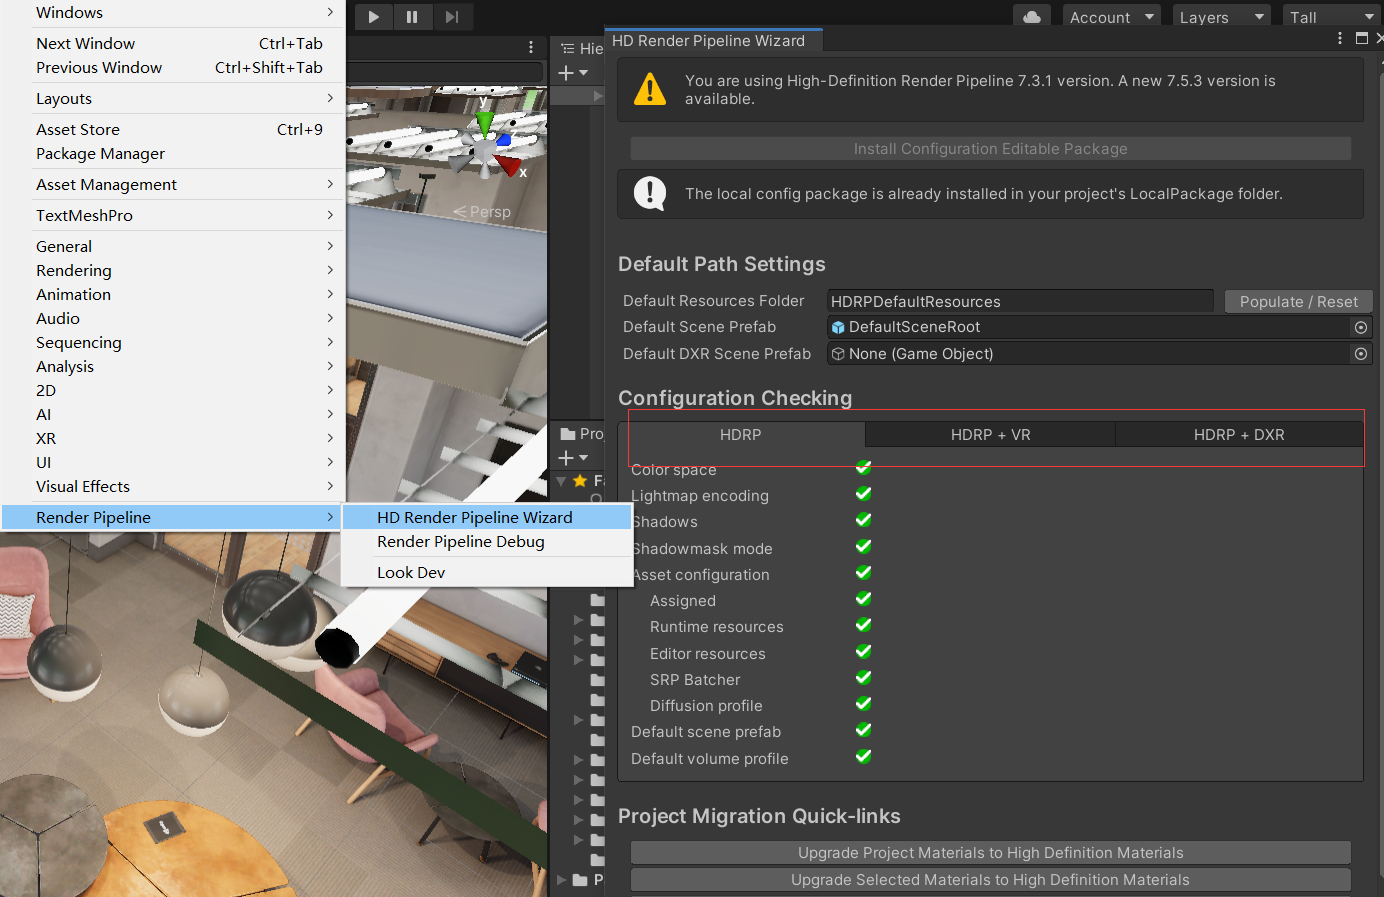Screen dimensions: 1384x897
Task: Click green check for Color space
Action: point(864,467)
